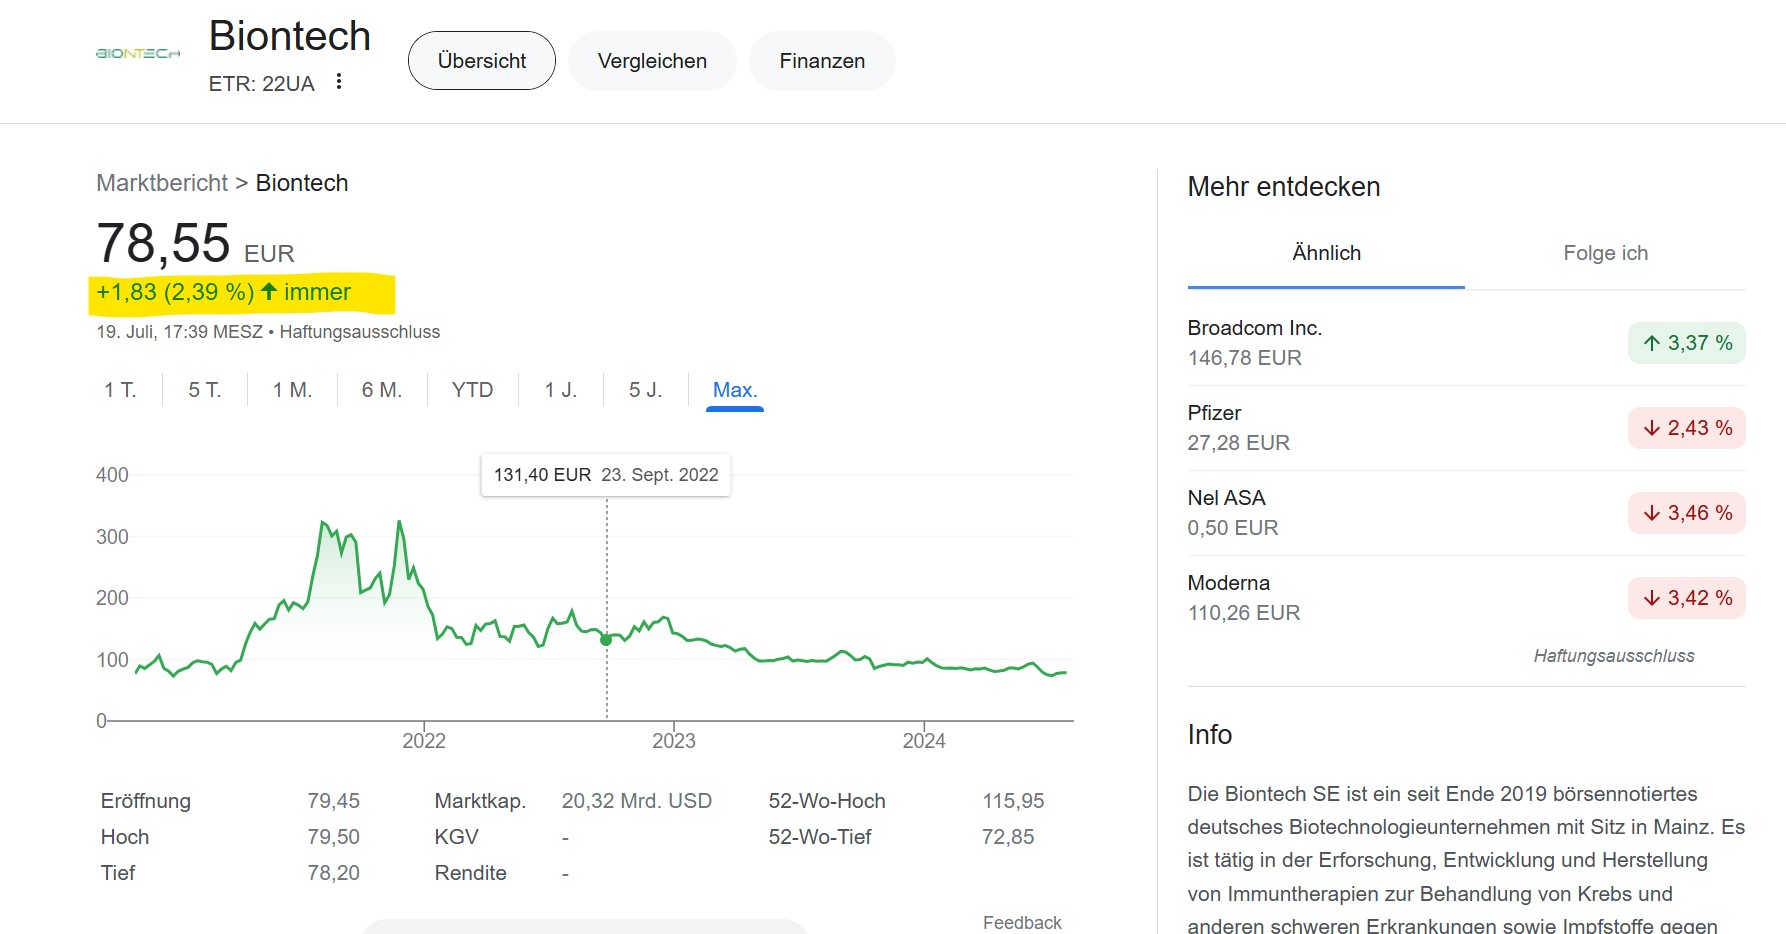The width and height of the screenshot is (1786, 934).
Task: Open the three-dot menu next to ETR: 22UA
Action: point(339,82)
